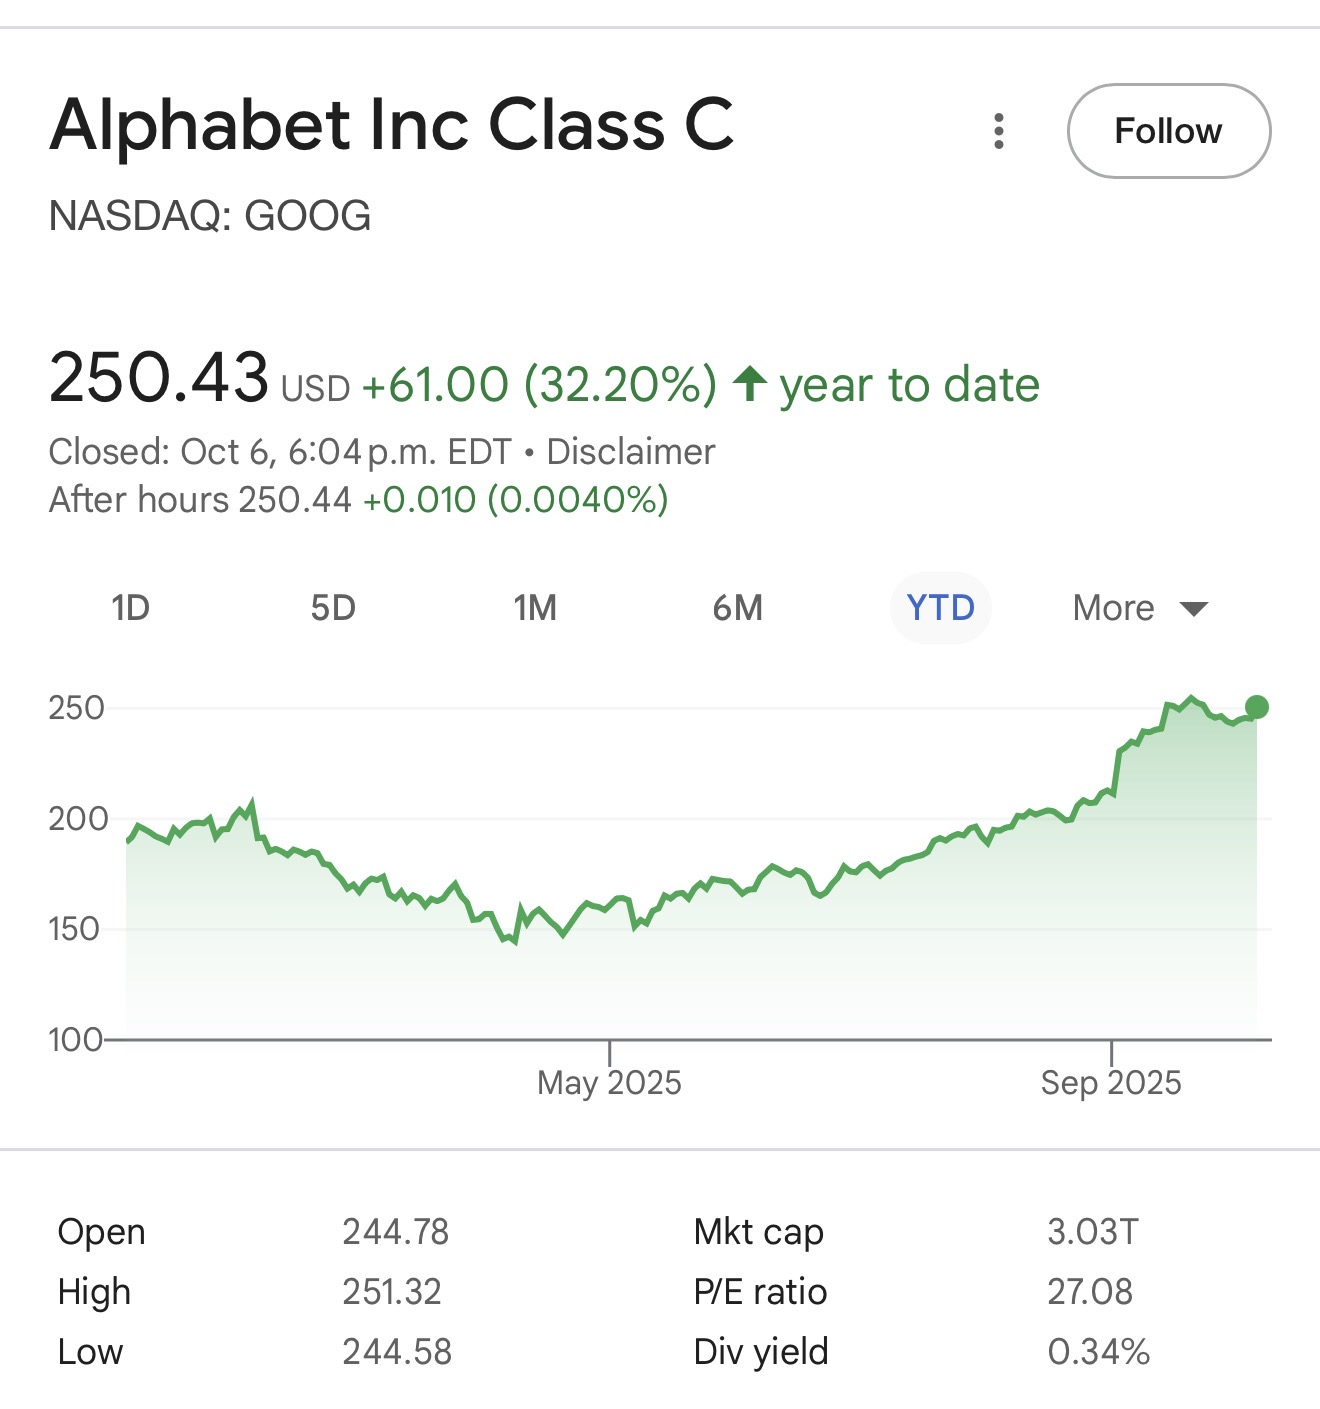1320x1409 pixels.
Task: Click the Mkt cap value 3.03T
Action: [x=1093, y=1232]
